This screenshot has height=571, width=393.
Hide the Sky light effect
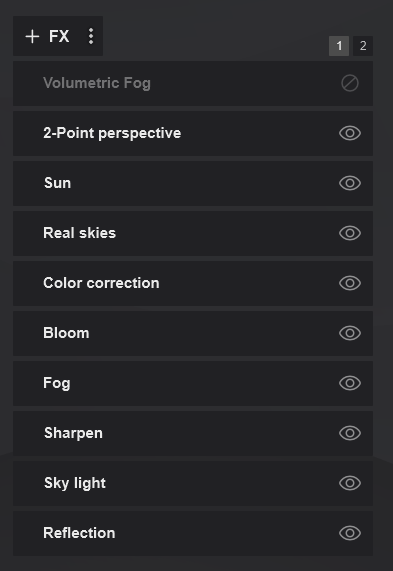coord(350,483)
